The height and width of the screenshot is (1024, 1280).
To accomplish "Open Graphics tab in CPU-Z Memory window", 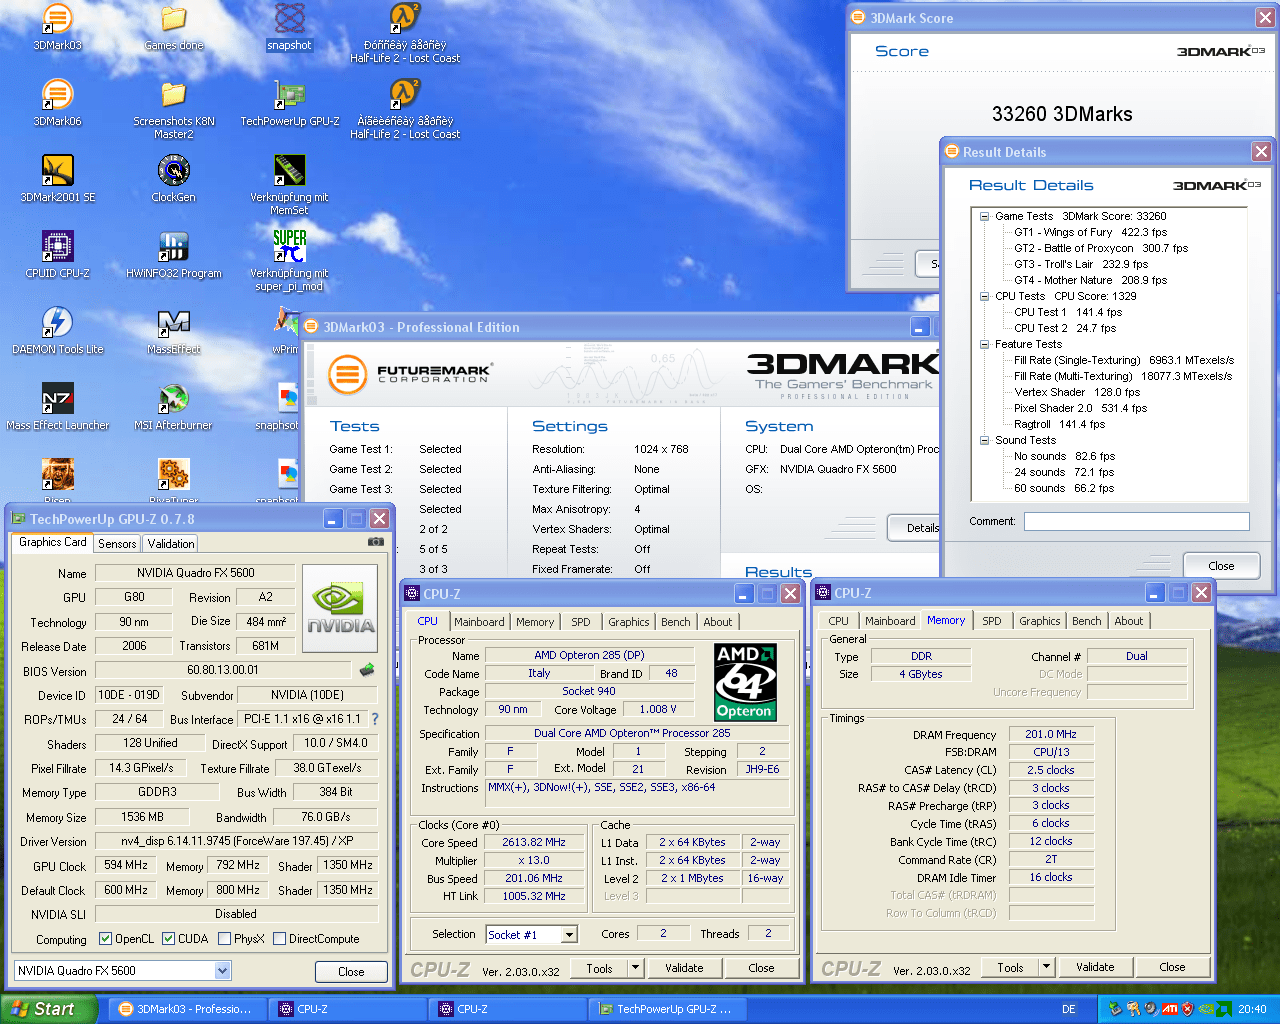I will (x=1039, y=621).
